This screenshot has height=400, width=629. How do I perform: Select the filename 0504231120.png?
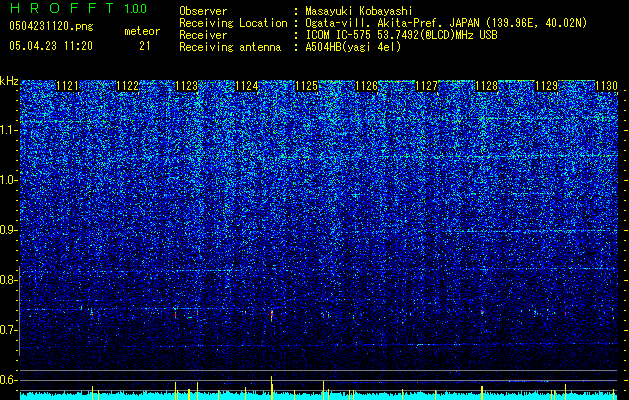pyautogui.click(x=51, y=26)
